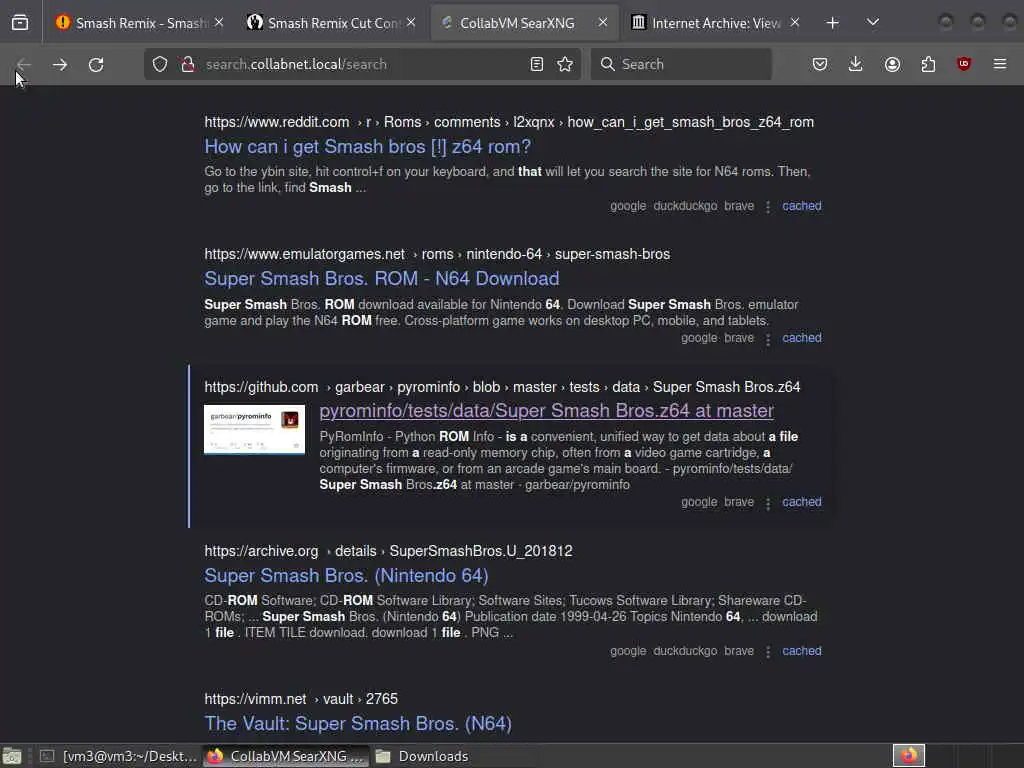Open cached link for the github pyrominfo result
The height and width of the screenshot is (768, 1024).
[802, 502]
